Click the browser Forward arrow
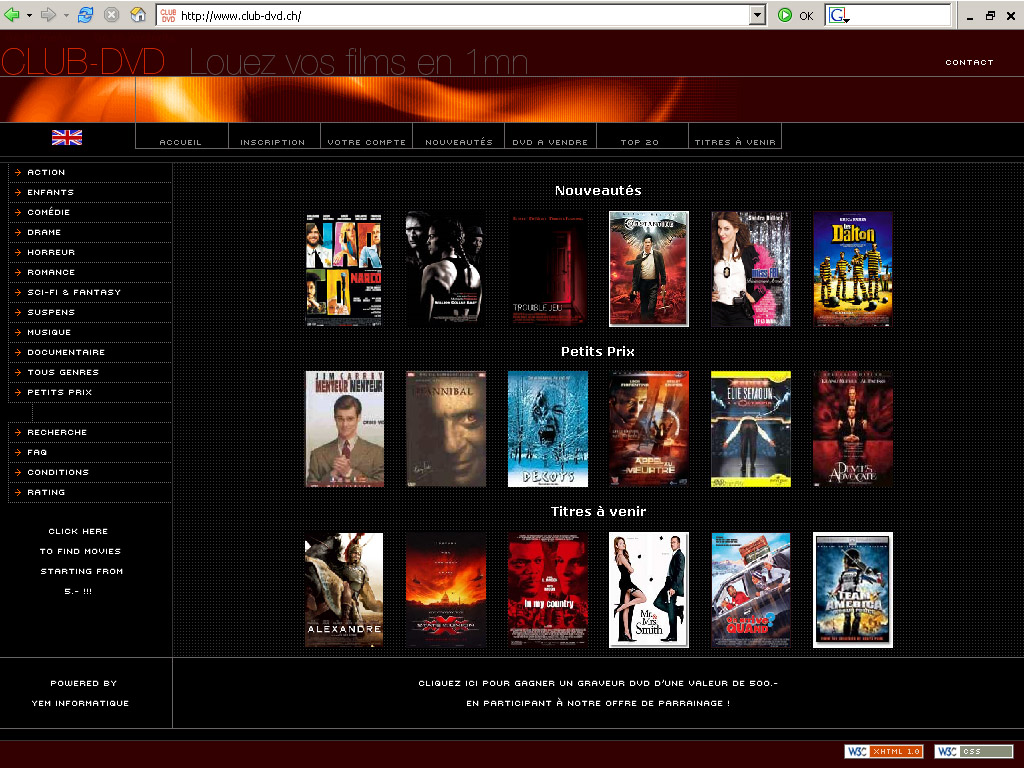The image size is (1024, 768). coord(48,15)
